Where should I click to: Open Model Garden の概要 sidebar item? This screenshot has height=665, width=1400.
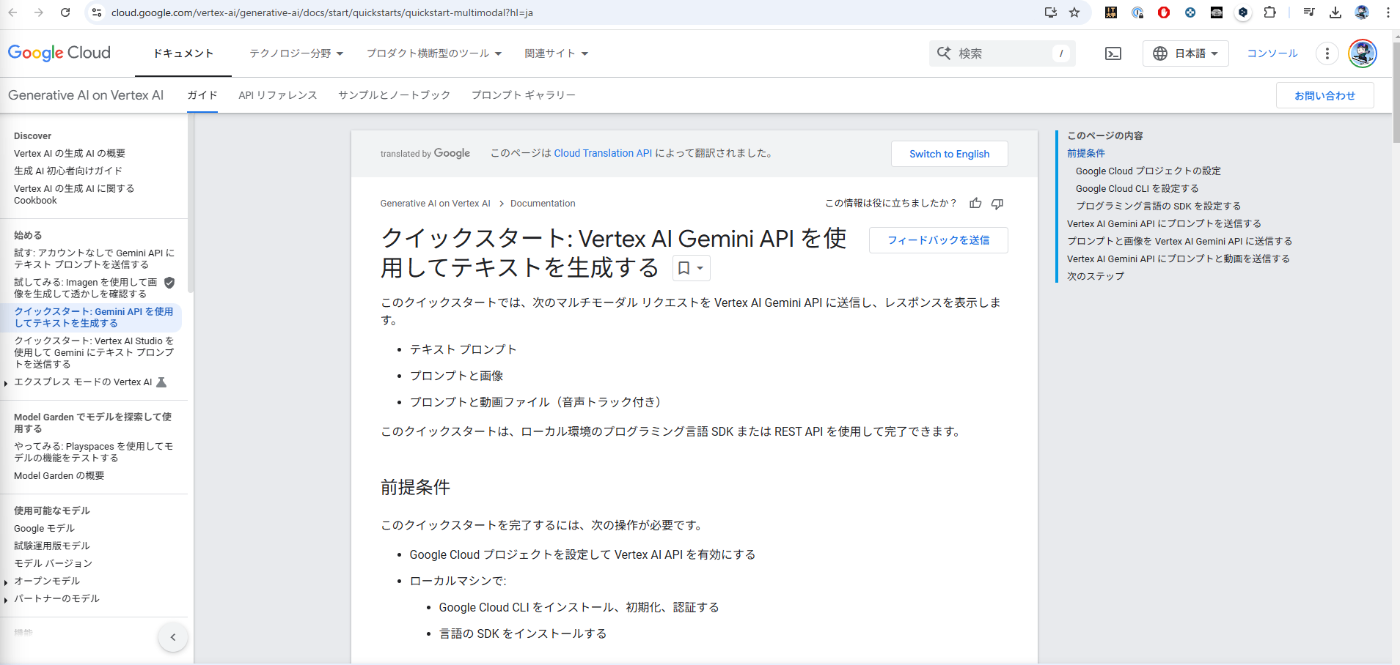(x=59, y=476)
